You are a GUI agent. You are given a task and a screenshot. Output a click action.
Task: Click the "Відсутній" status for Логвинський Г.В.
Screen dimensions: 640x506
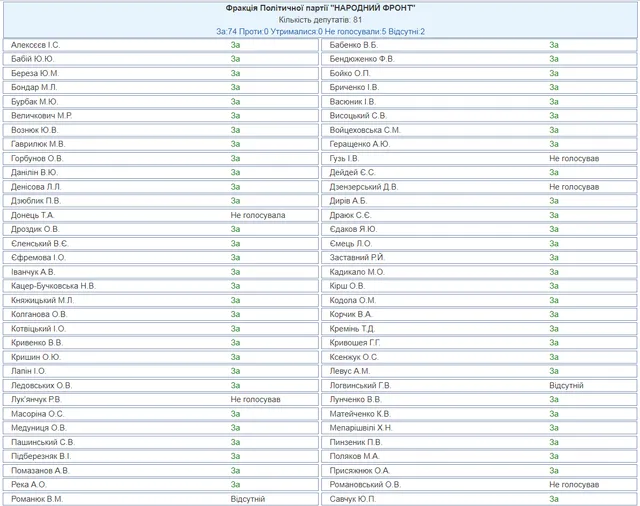coord(566,385)
